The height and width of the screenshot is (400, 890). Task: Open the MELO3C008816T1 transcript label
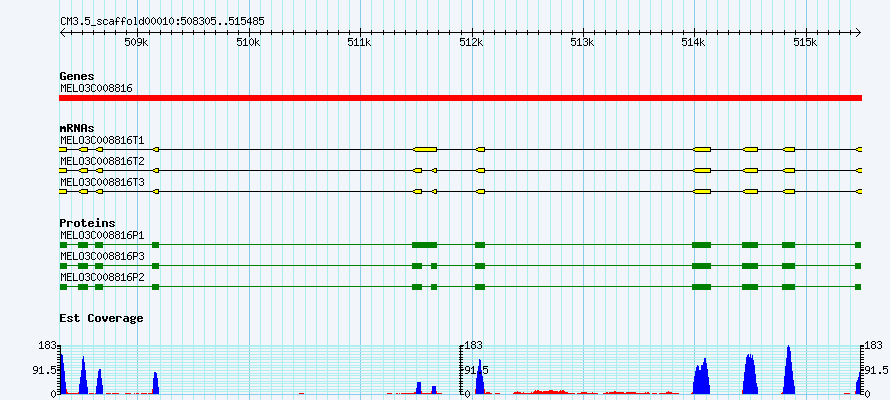pos(102,140)
